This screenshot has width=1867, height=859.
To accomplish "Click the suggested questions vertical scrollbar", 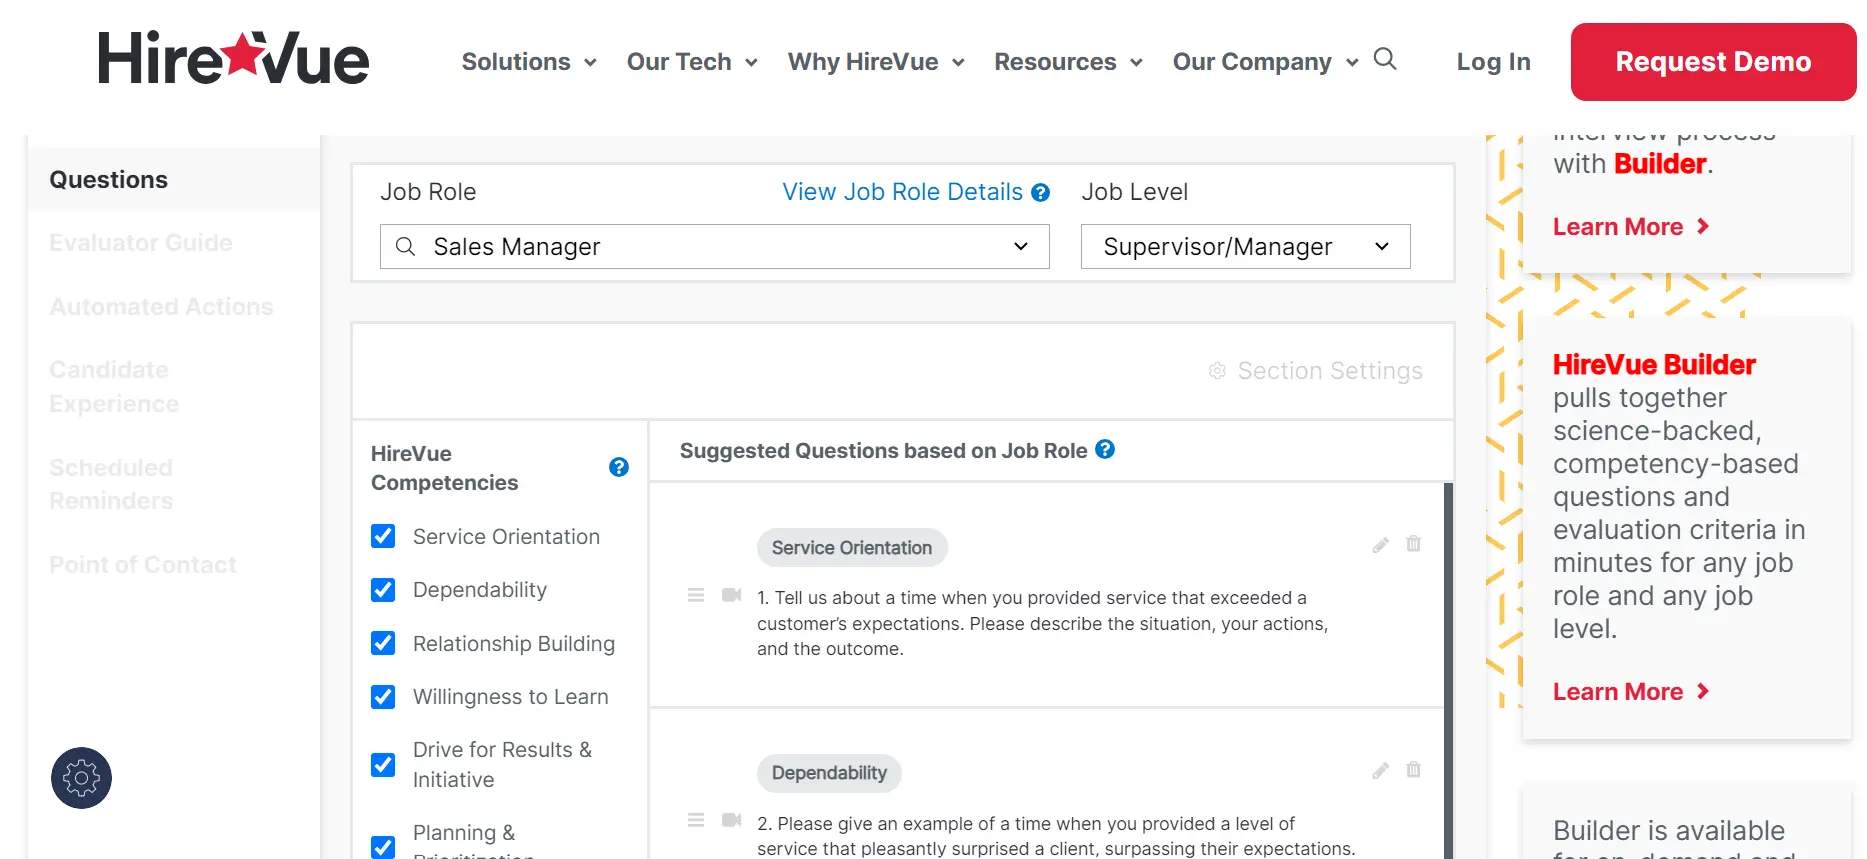I will click(x=1448, y=670).
